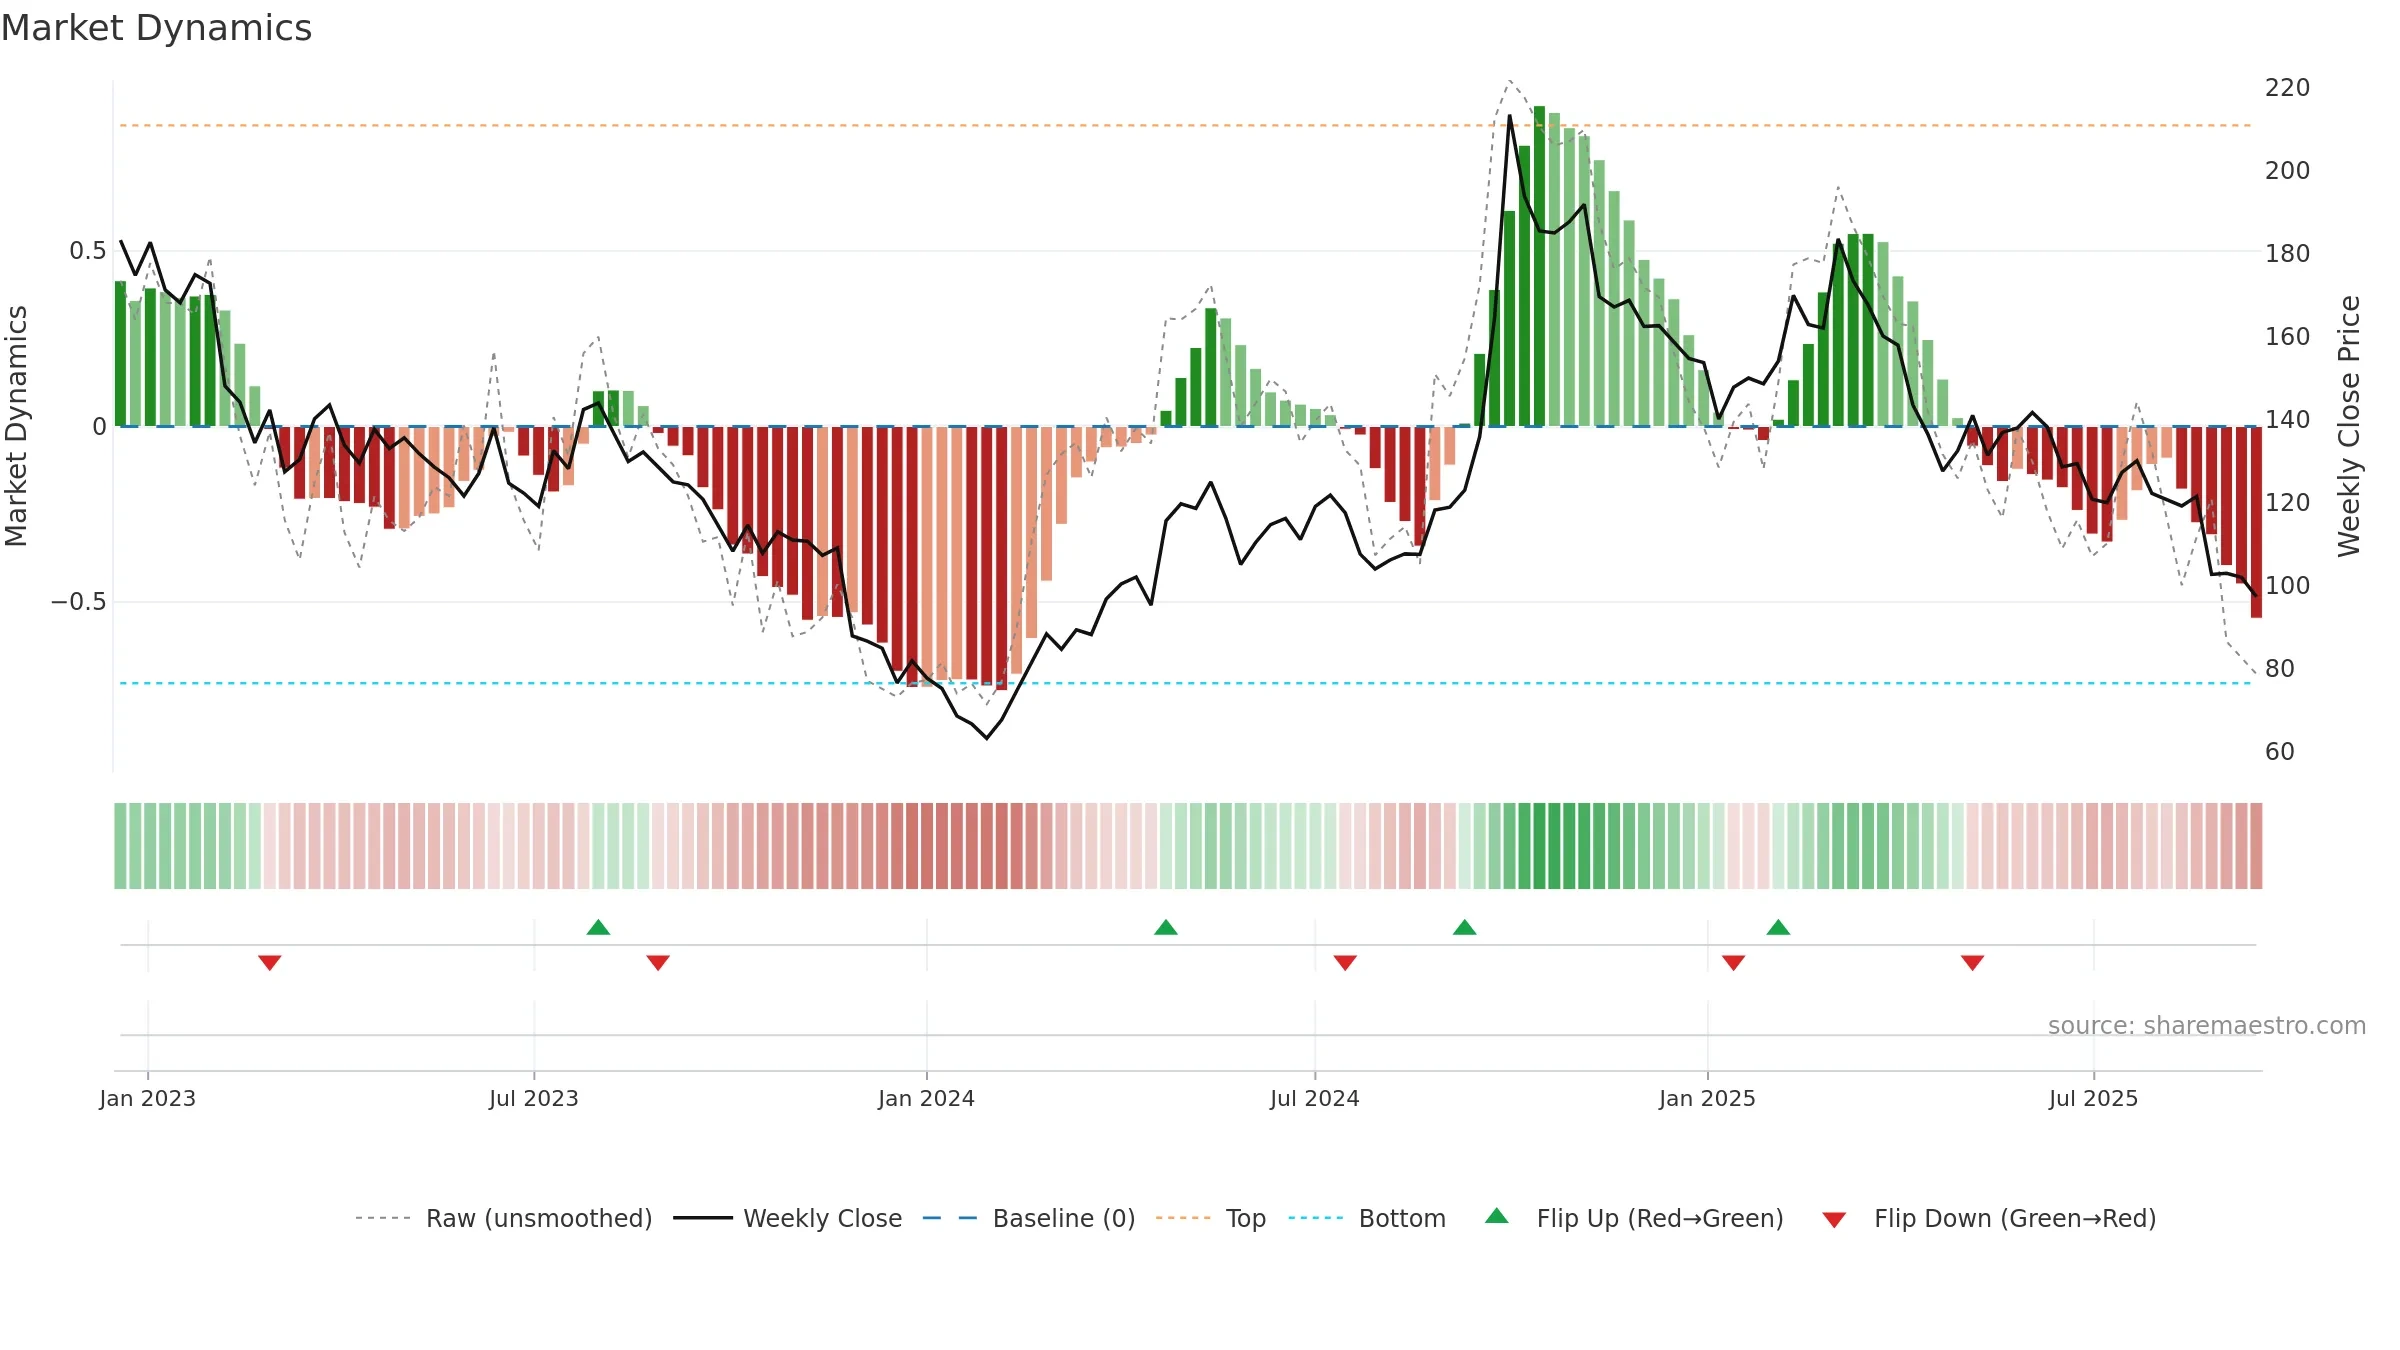
Task: Click the 180 price axis tick label
Action: click(2288, 254)
